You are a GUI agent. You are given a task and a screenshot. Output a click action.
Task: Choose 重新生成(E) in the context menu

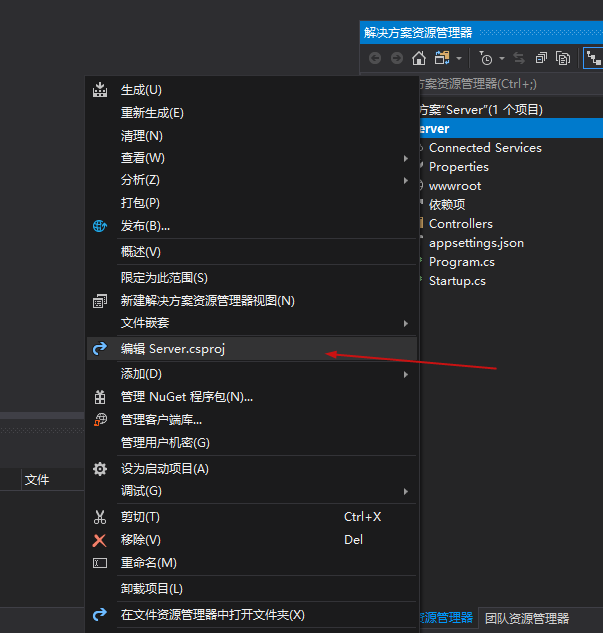coord(252,113)
